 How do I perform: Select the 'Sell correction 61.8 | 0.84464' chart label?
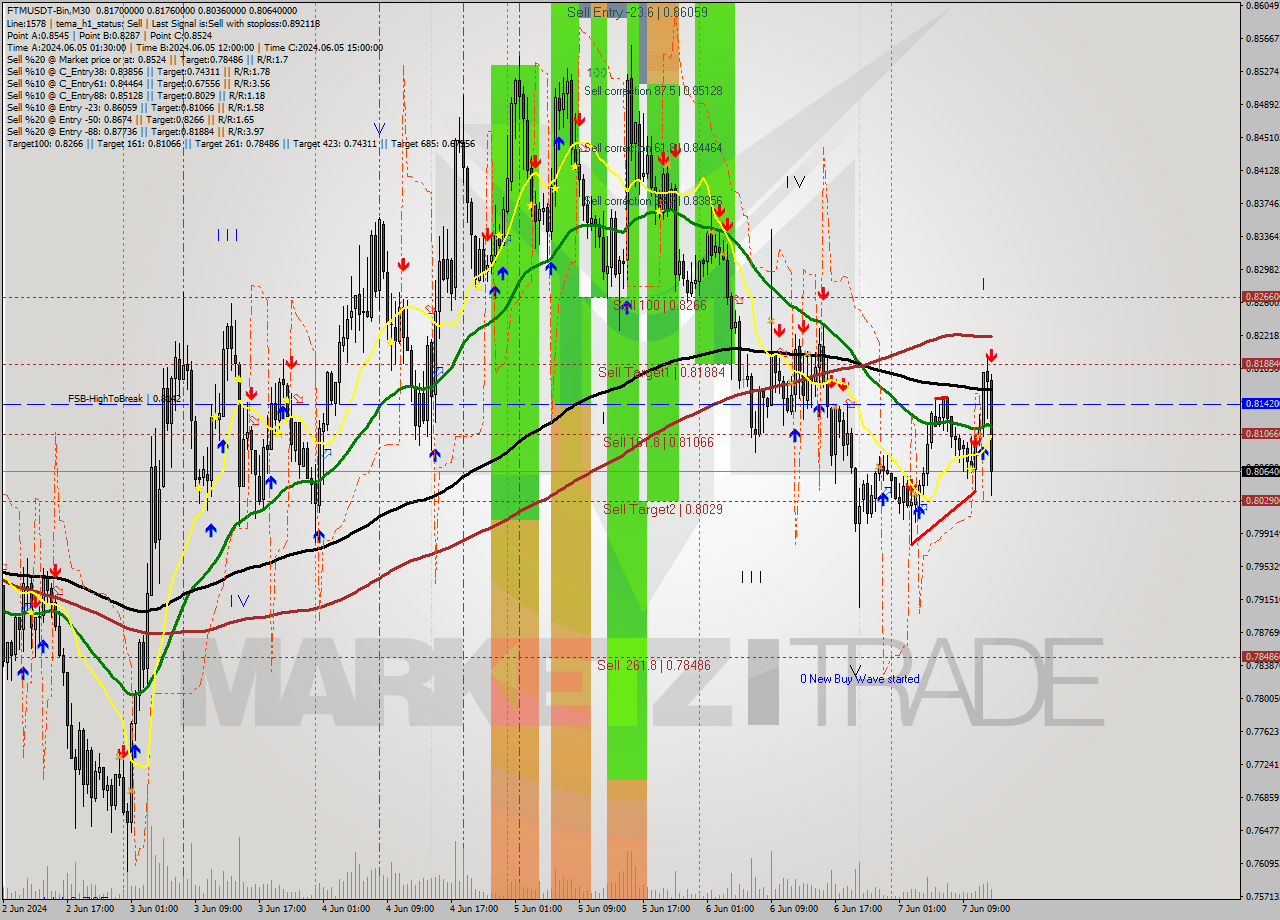click(653, 147)
